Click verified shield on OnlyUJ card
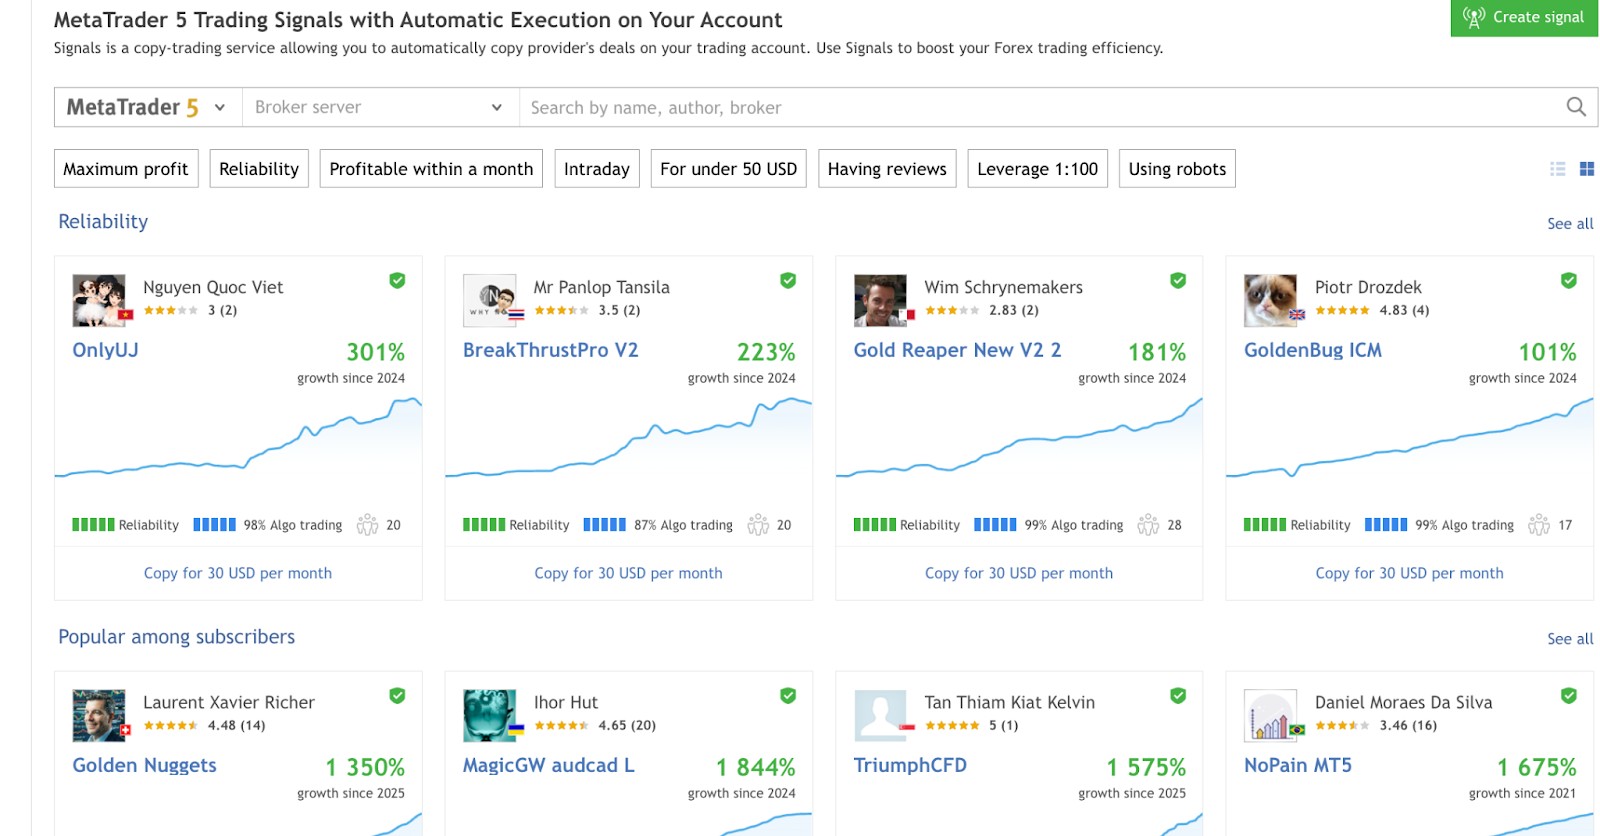1600x836 pixels. pos(397,281)
